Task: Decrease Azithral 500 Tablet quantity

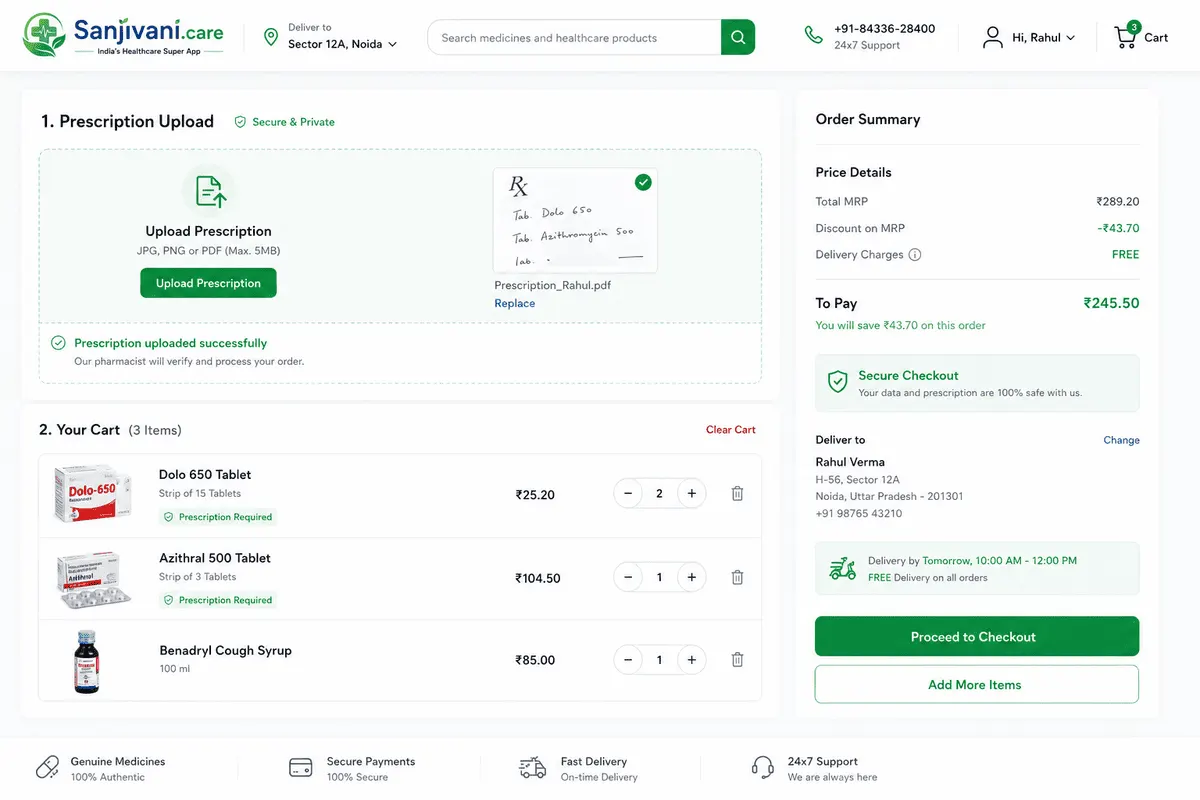Action: [628, 577]
